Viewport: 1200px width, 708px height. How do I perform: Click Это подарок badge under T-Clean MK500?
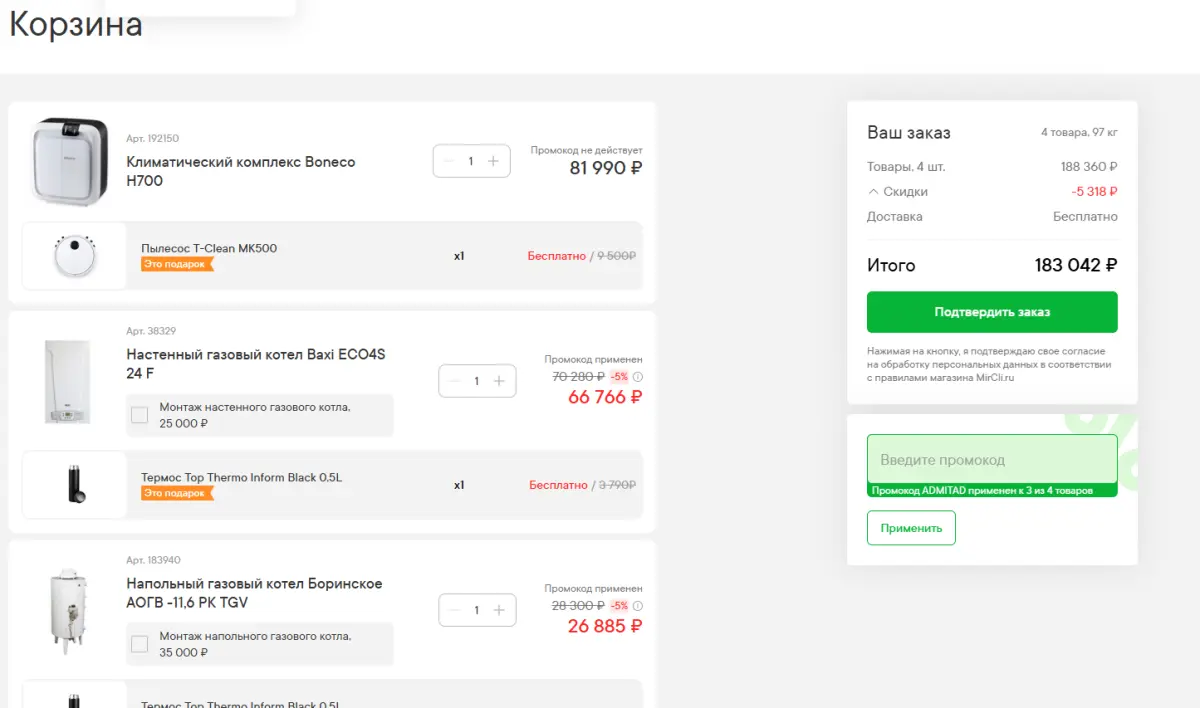point(177,264)
